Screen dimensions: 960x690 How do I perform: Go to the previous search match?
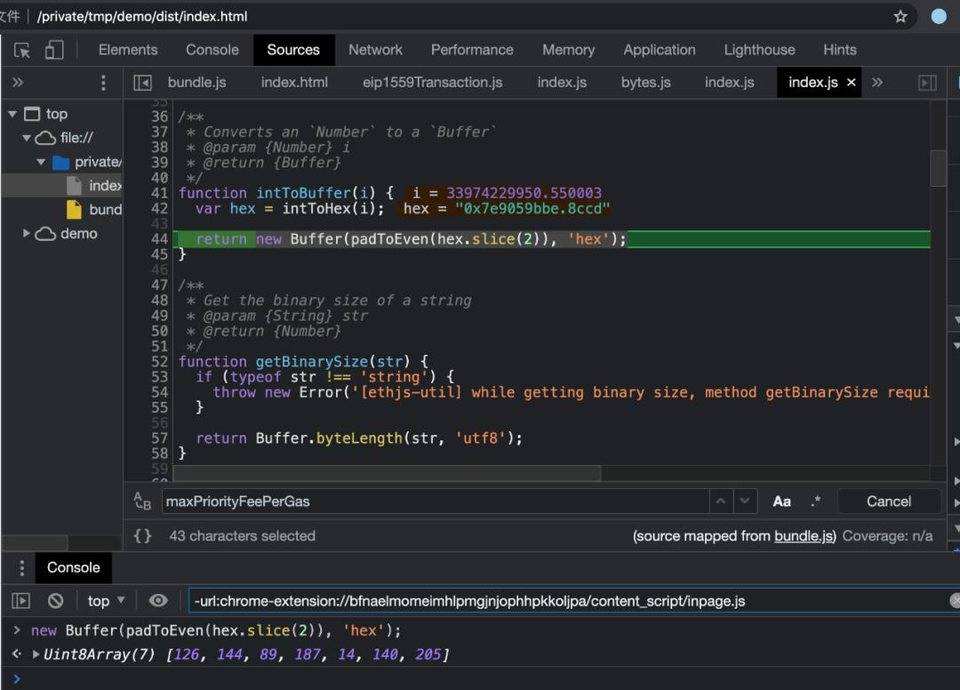pos(721,501)
